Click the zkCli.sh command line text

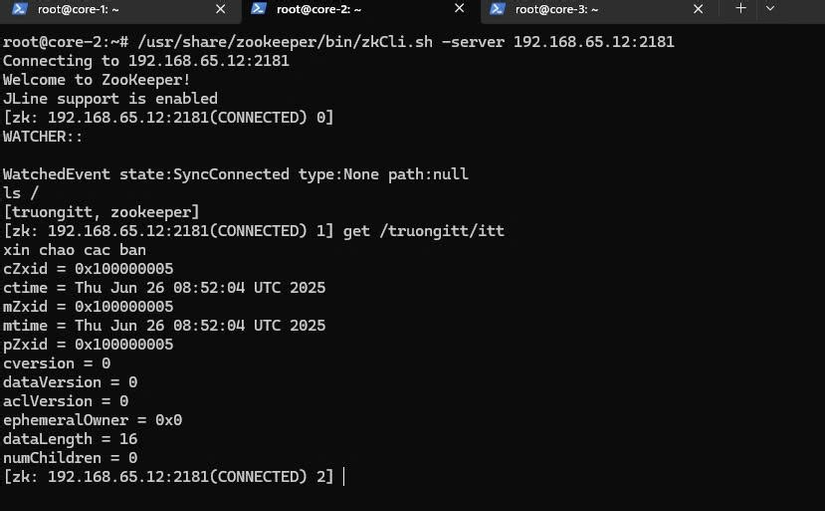click(x=406, y=42)
